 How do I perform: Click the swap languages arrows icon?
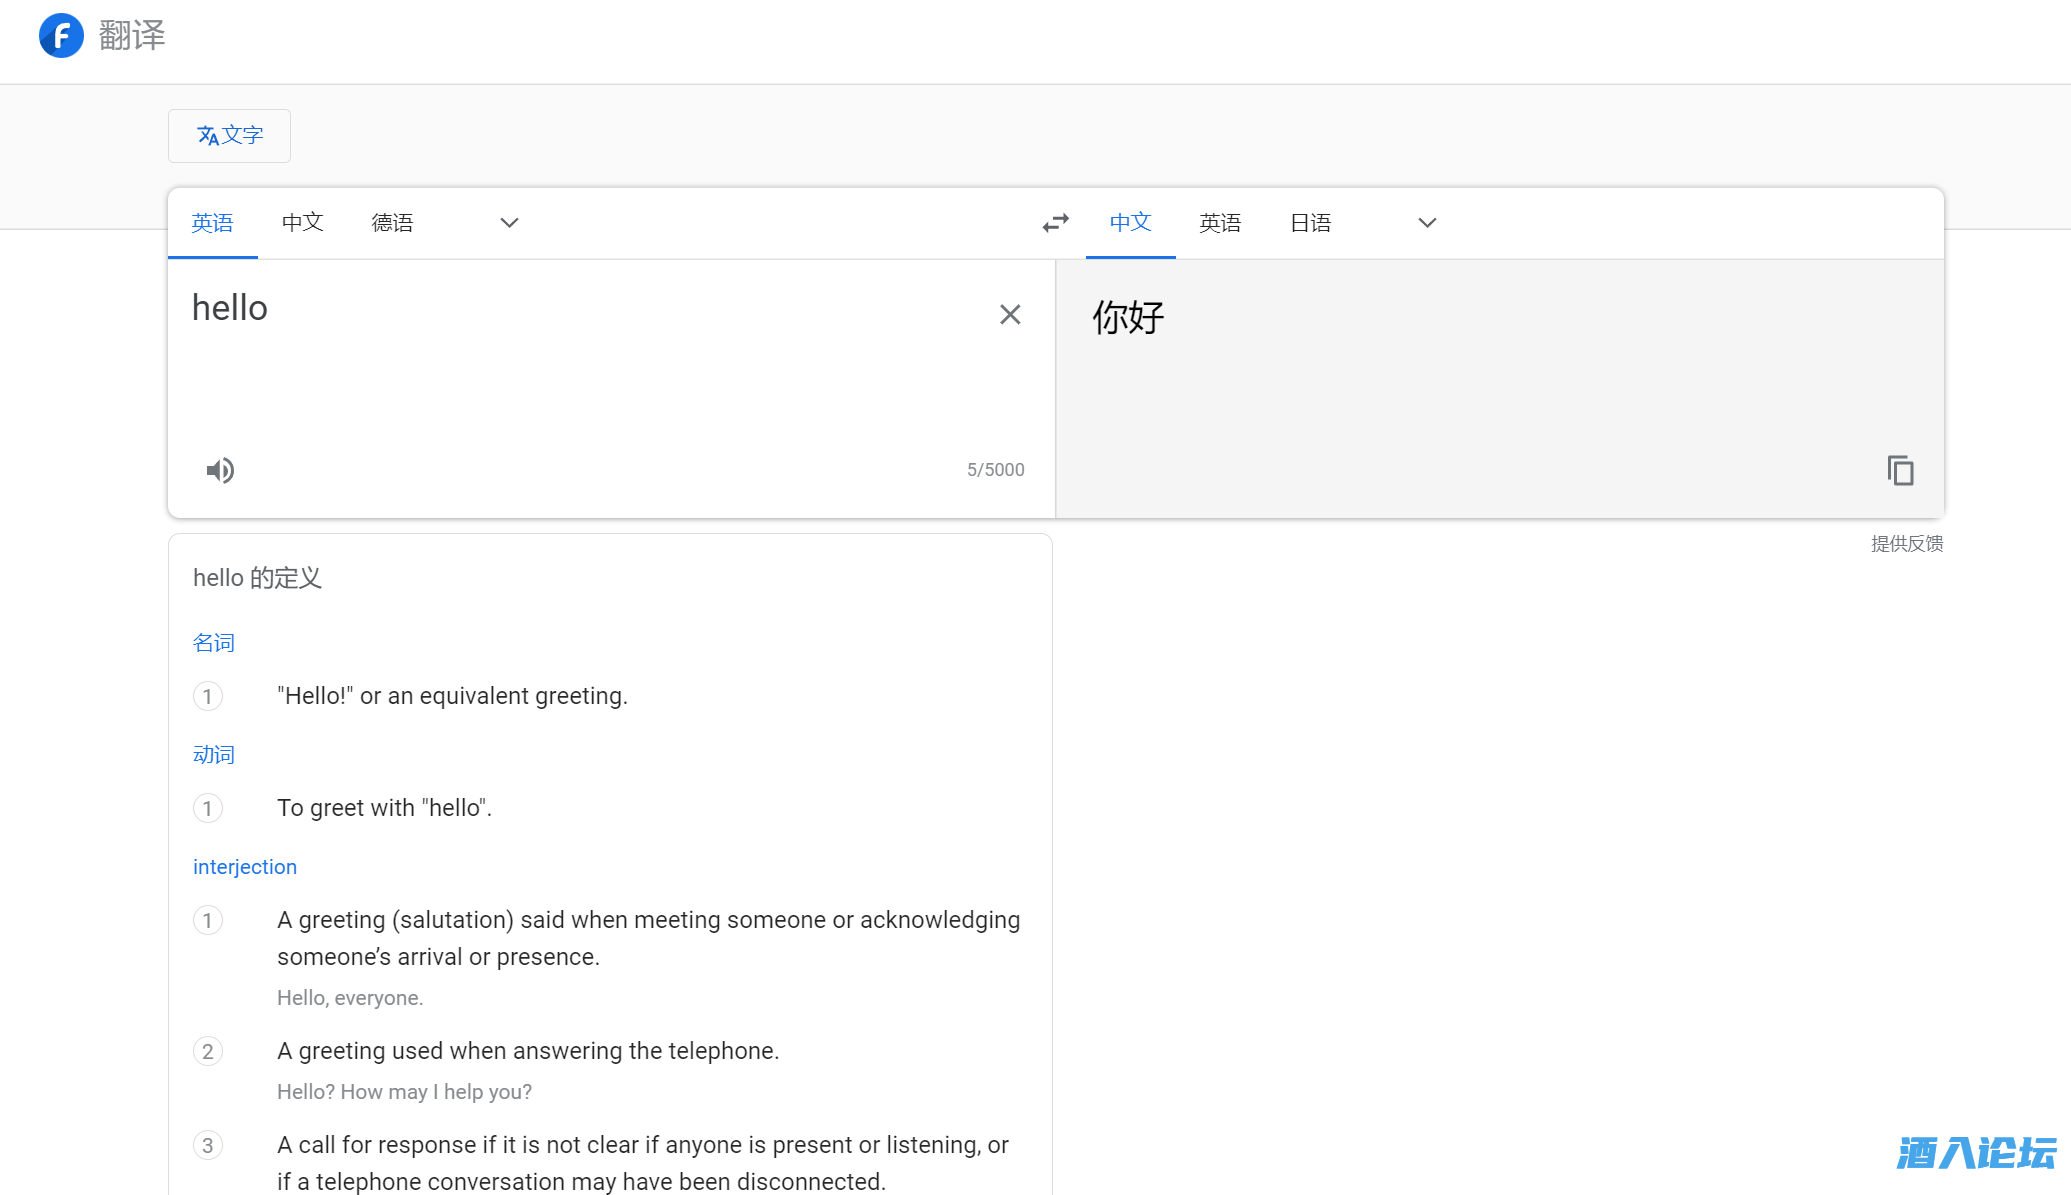[1055, 223]
